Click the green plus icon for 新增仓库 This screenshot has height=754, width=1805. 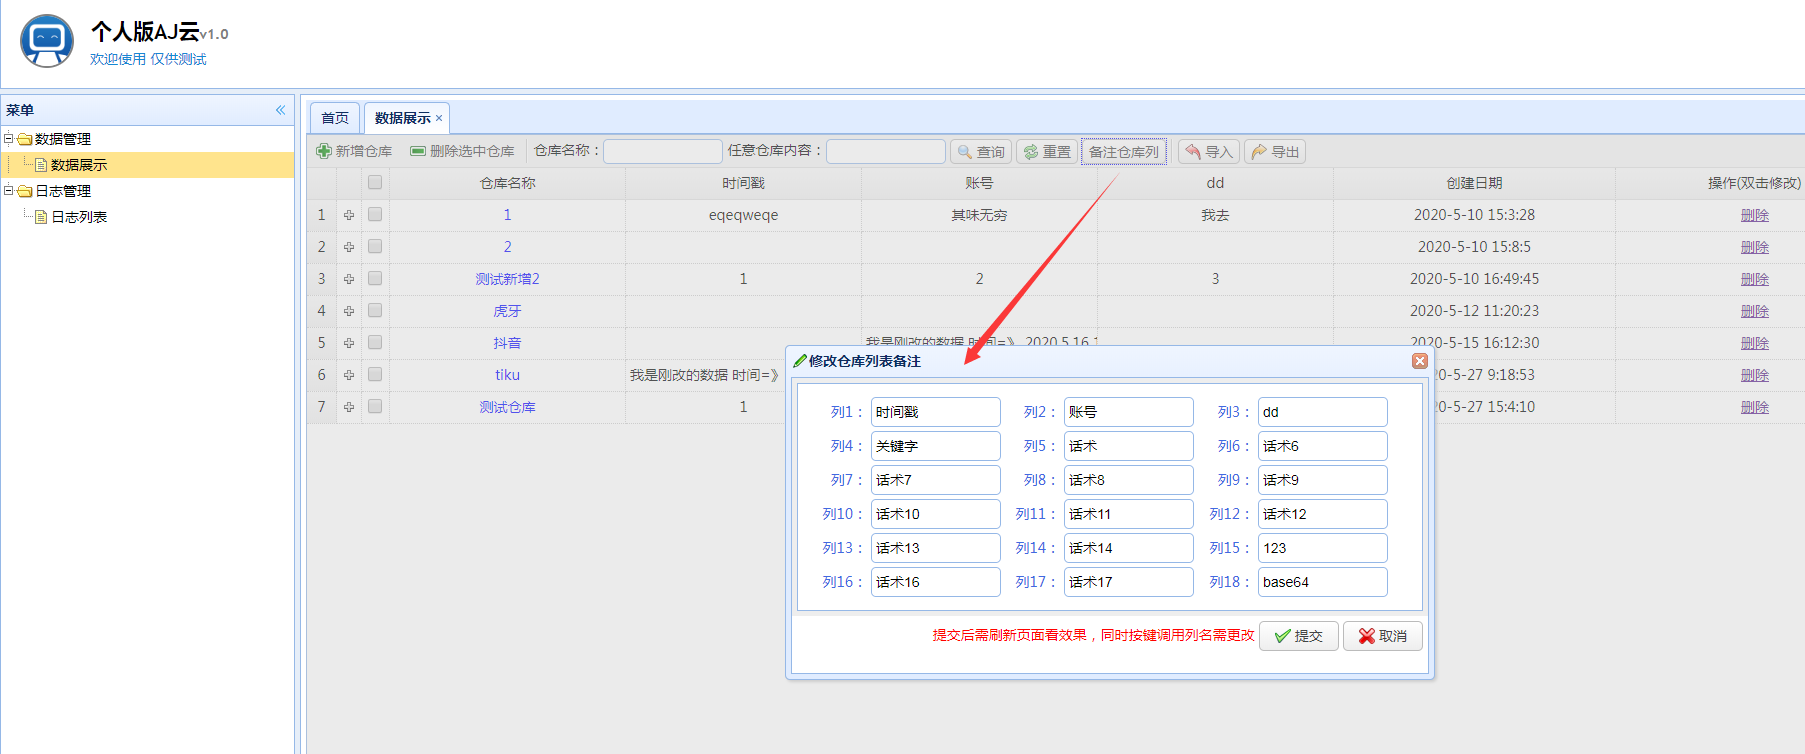pyautogui.click(x=324, y=151)
